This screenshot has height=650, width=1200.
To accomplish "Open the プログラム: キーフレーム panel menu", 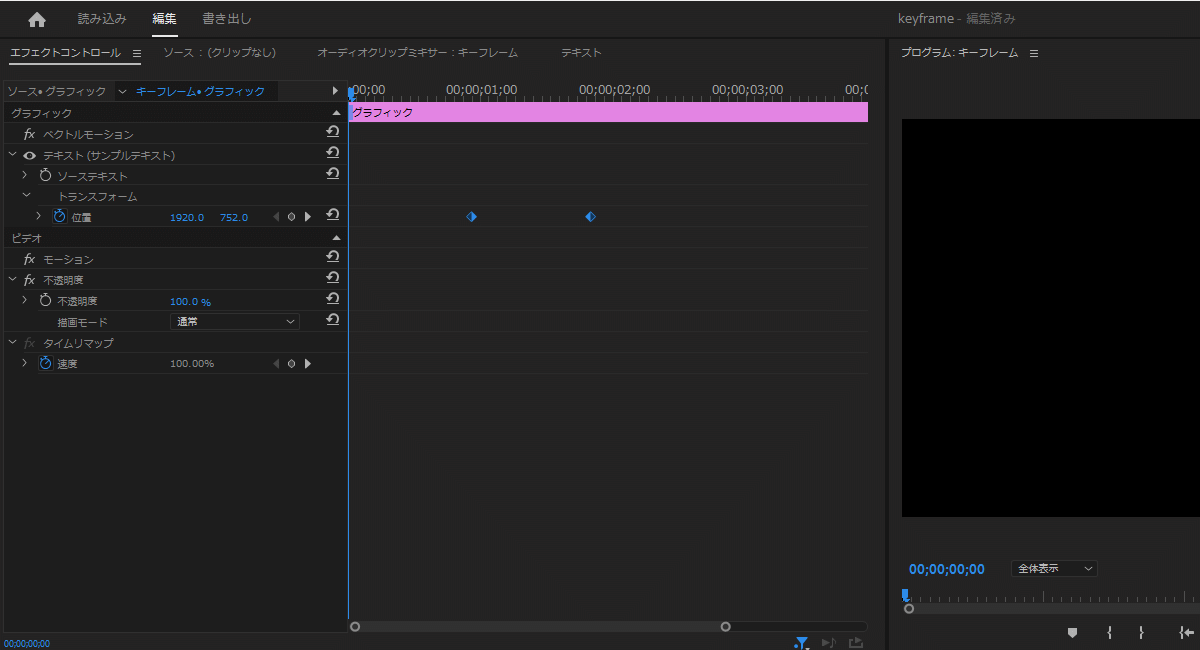I will click(1034, 53).
